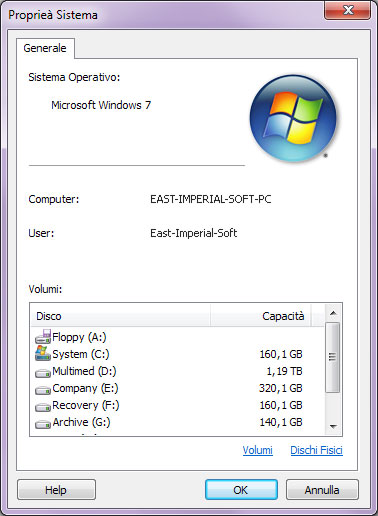Click the Floppy (A:) drive icon
The height and width of the screenshot is (516, 378).
click(43, 336)
